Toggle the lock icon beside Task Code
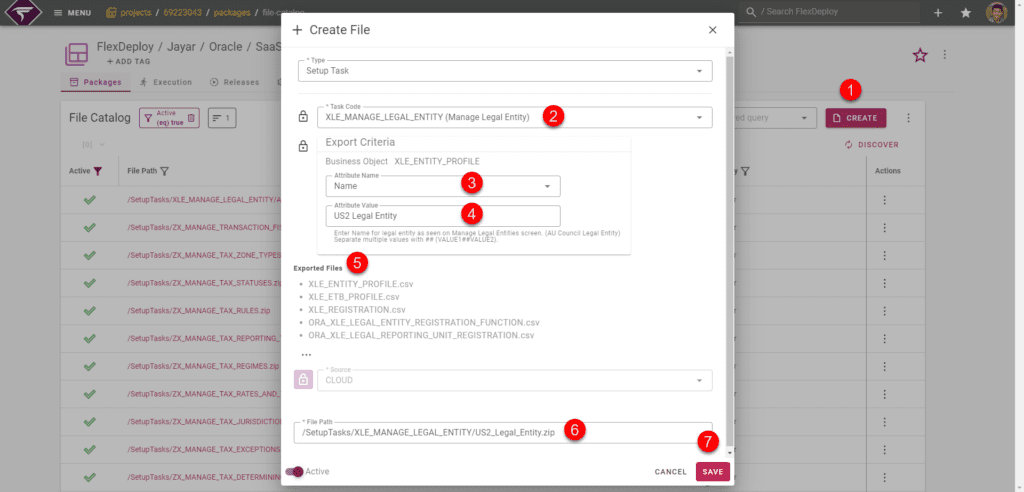Image resolution: width=1024 pixels, height=492 pixels. point(303,117)
